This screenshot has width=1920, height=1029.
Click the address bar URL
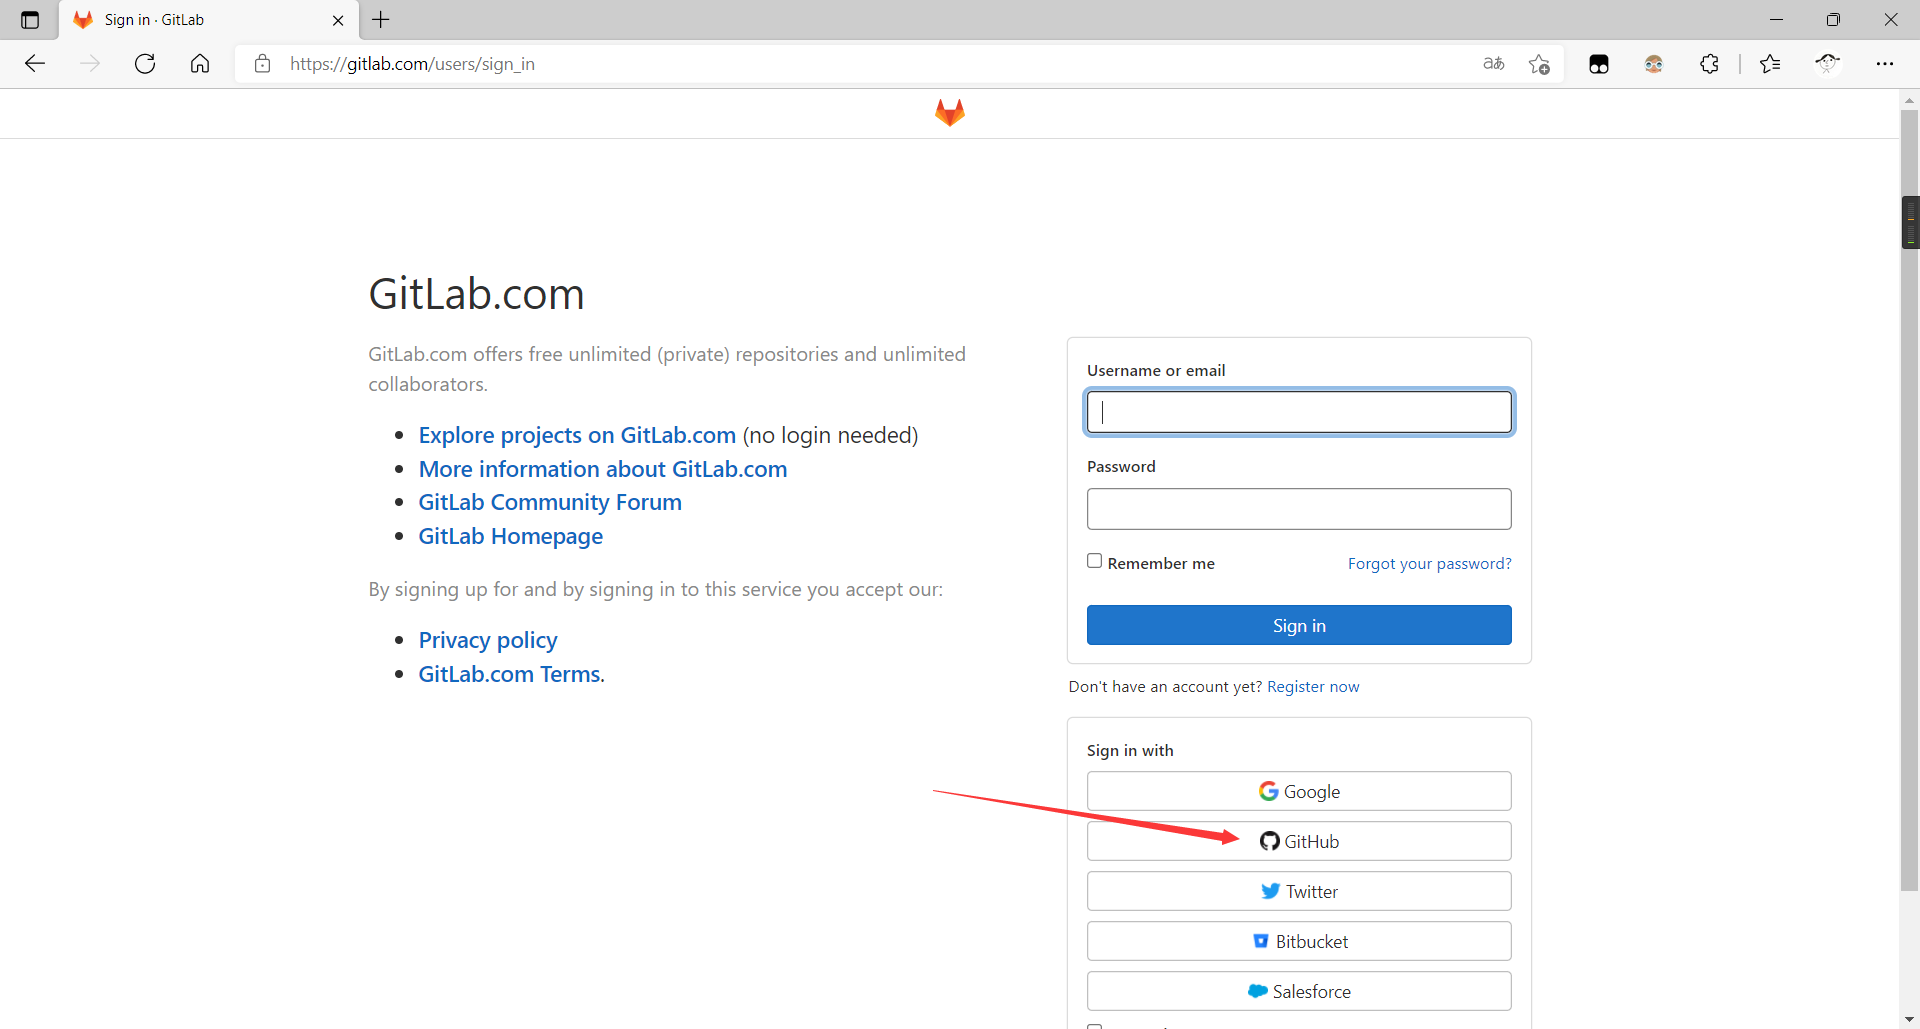click(x=412, y=64)
